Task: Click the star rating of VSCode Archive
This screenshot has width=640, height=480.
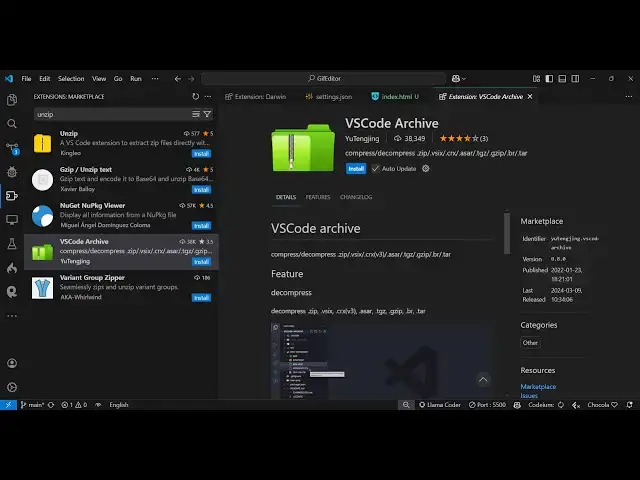Action: click(x=464, y=139)
